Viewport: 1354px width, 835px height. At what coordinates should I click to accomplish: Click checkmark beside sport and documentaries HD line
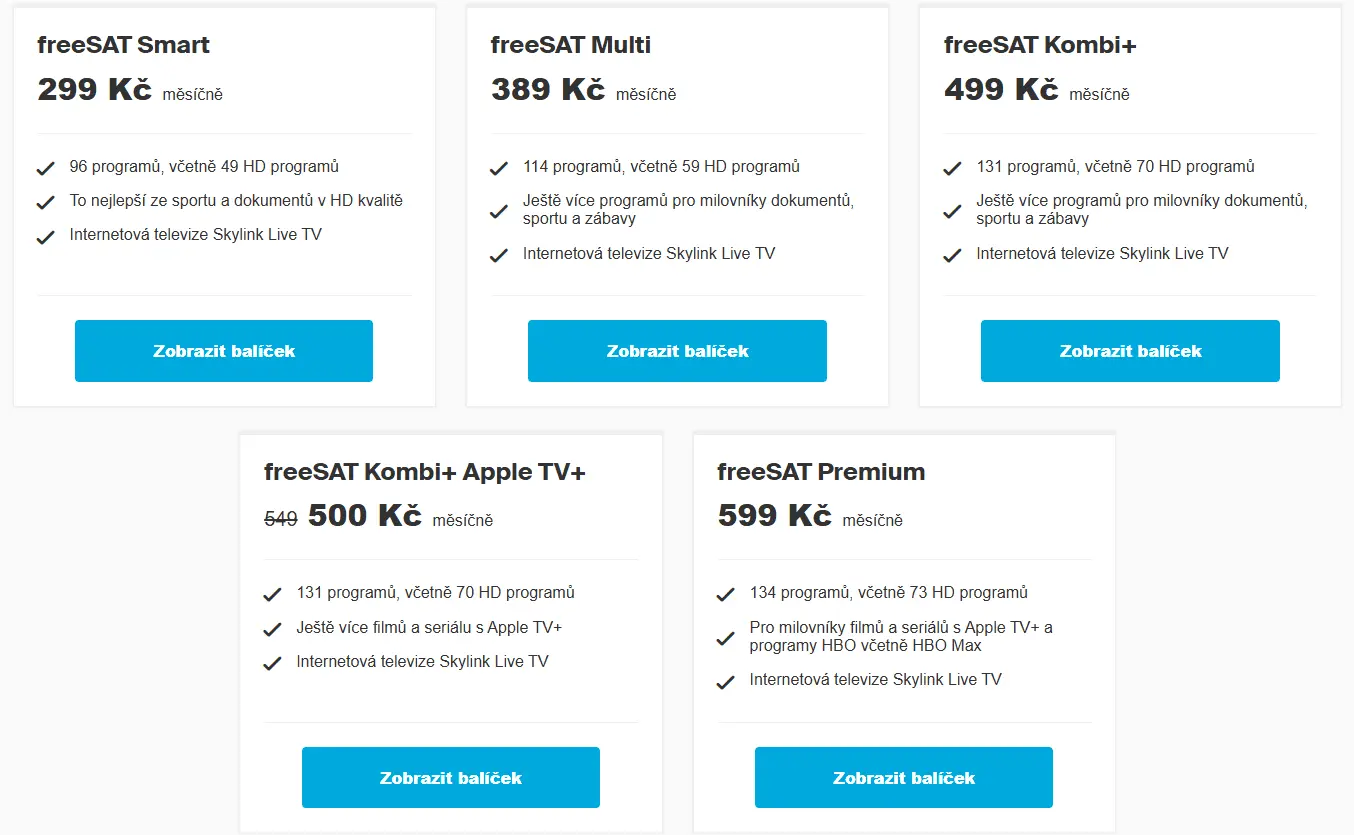point(45,202)
